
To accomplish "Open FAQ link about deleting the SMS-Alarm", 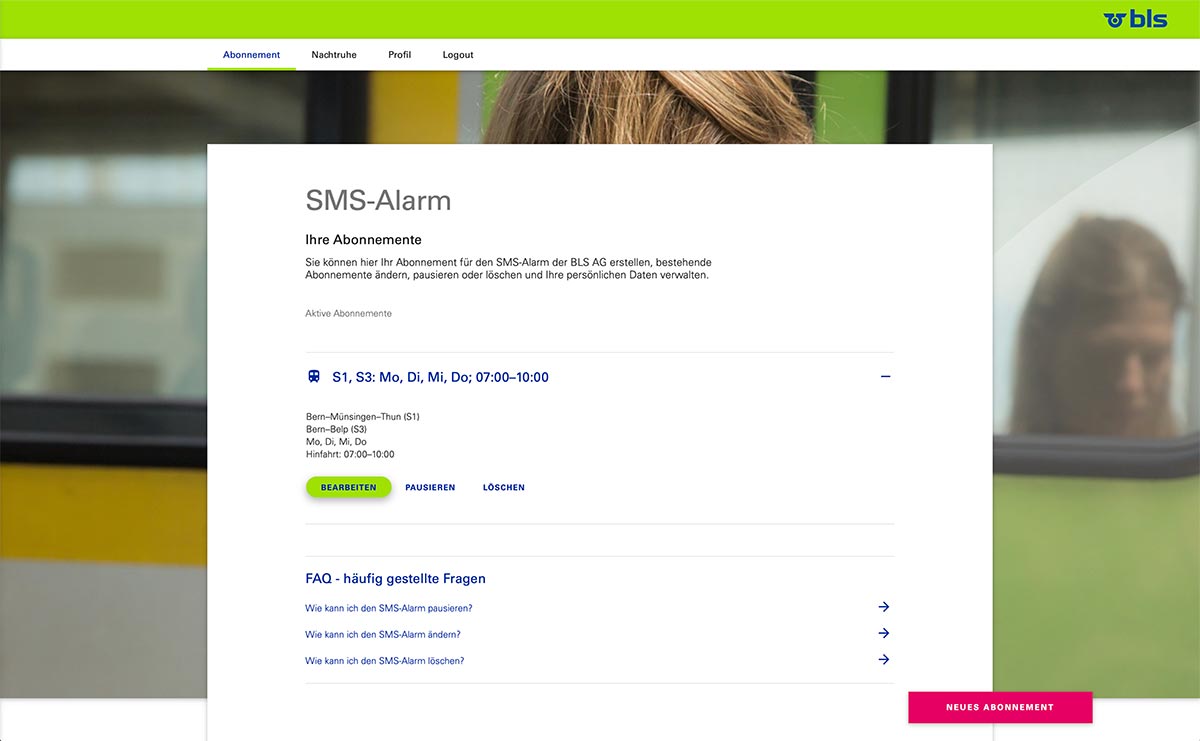I will (384, 661).
